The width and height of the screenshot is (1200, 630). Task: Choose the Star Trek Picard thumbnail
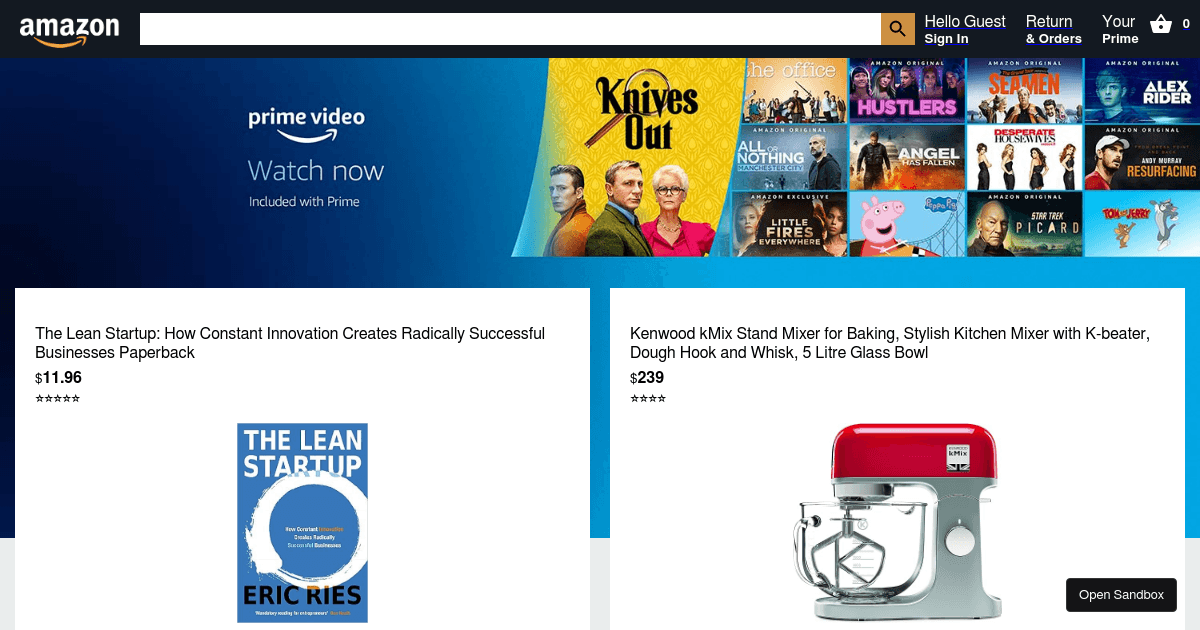[x=1024, y=224]
